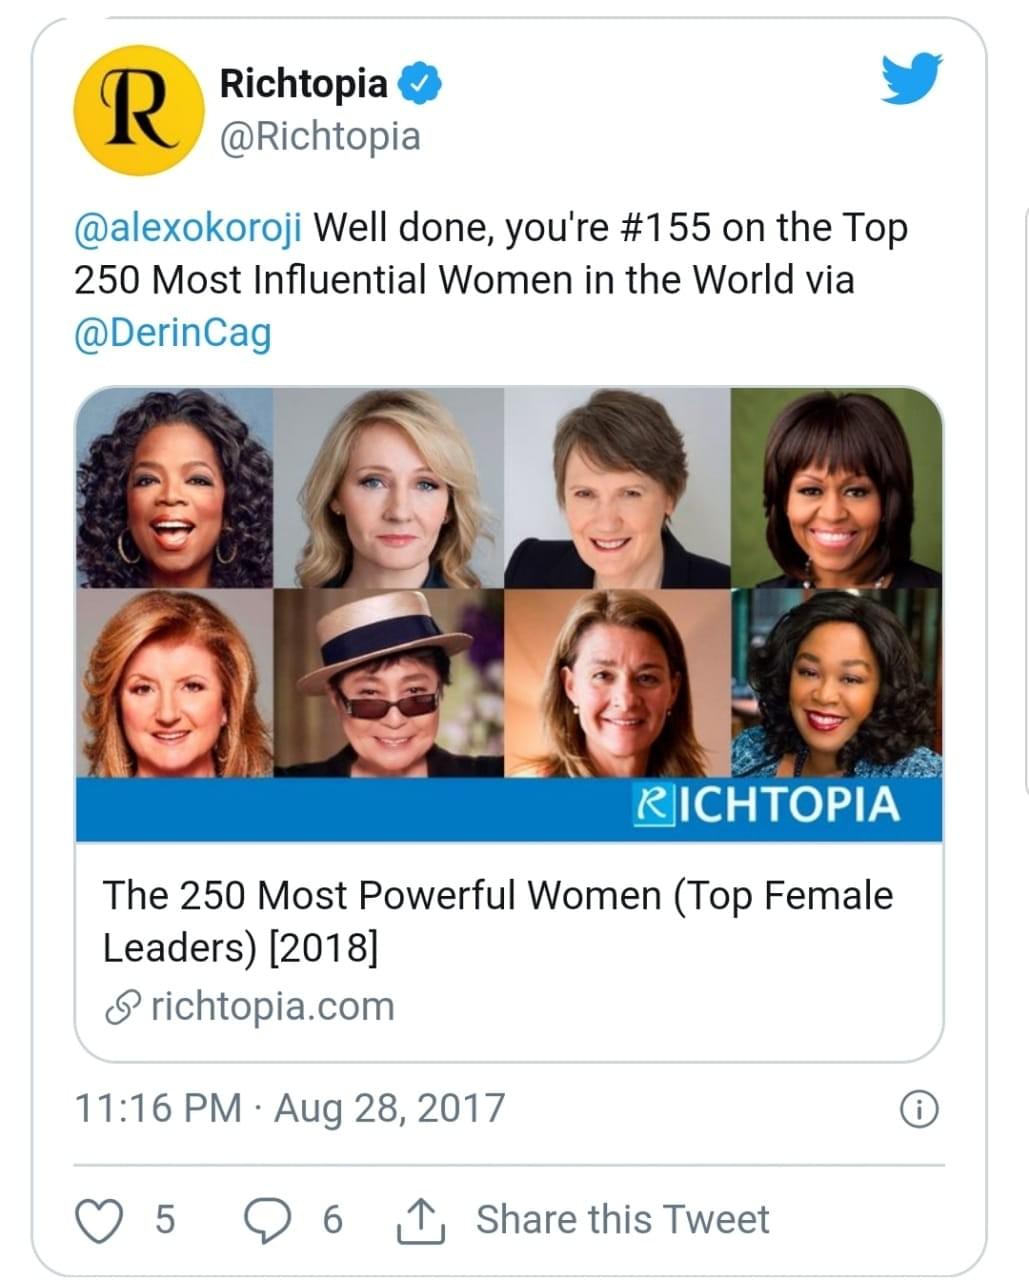This screenshot has height=1280, width=1029.
Task: Click the chain link icon beside richtopia.com
Action: pos(122,1007)
